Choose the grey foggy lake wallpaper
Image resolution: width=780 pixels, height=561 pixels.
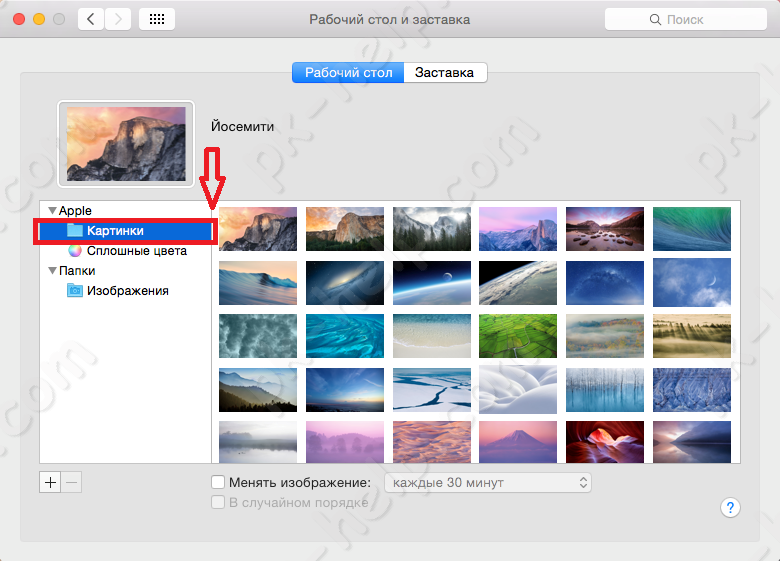click(x=258, y=442)
